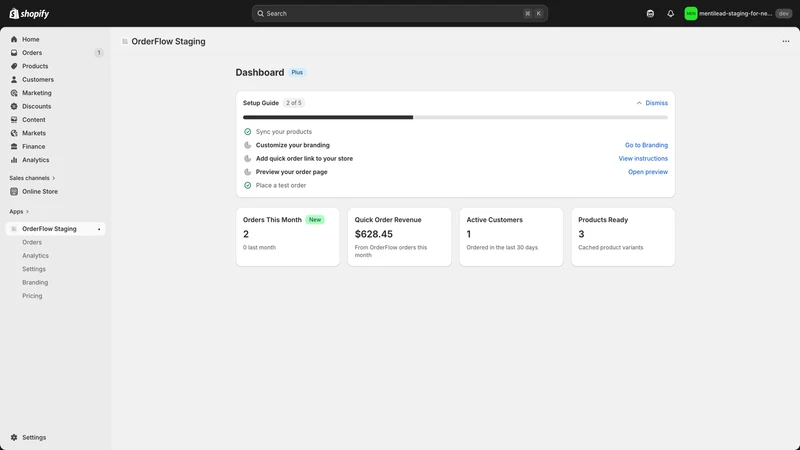Go to the Home label in the sidebar
Image resolution: width=800 pixels, height=450 pixels.
coord(31,39)
